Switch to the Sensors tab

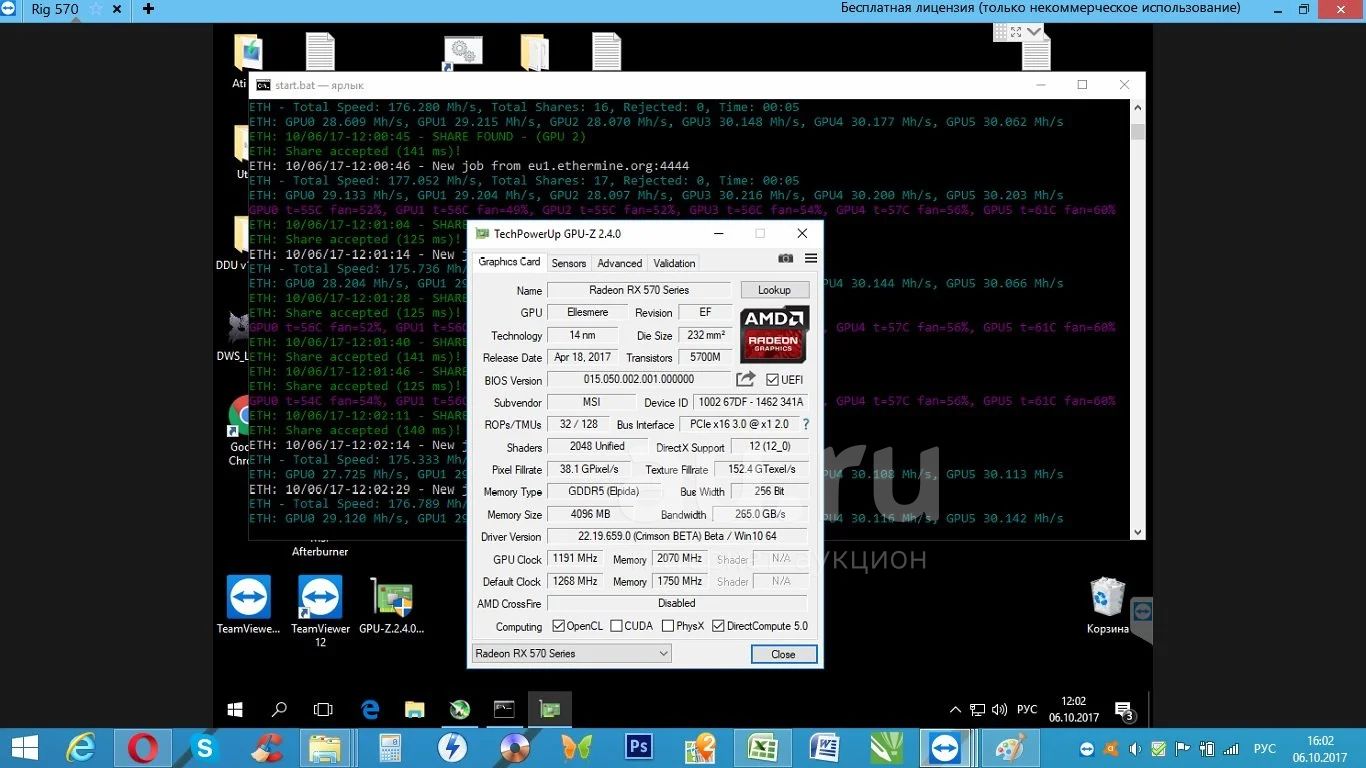point(569,263)
